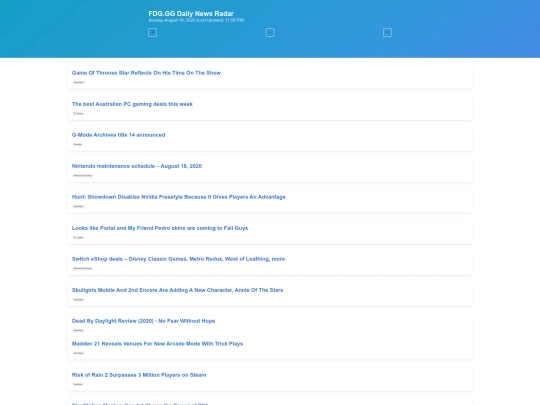Open Nintendo maintenance schedule August 16 article
Viewport: 540px width, 405px height.
pyautogui.click(x=137, y=166)
